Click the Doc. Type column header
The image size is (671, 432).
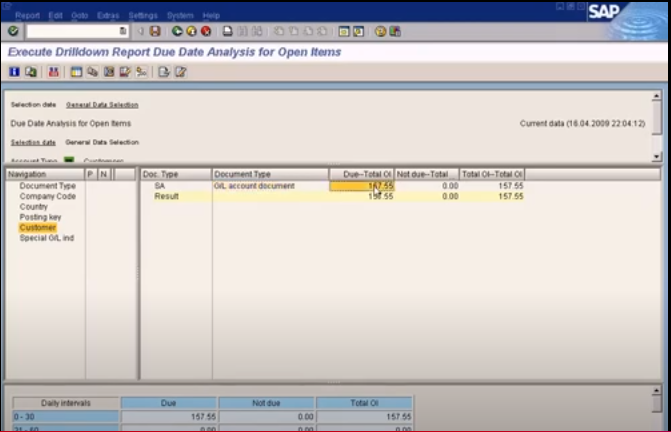click(175, 174)
